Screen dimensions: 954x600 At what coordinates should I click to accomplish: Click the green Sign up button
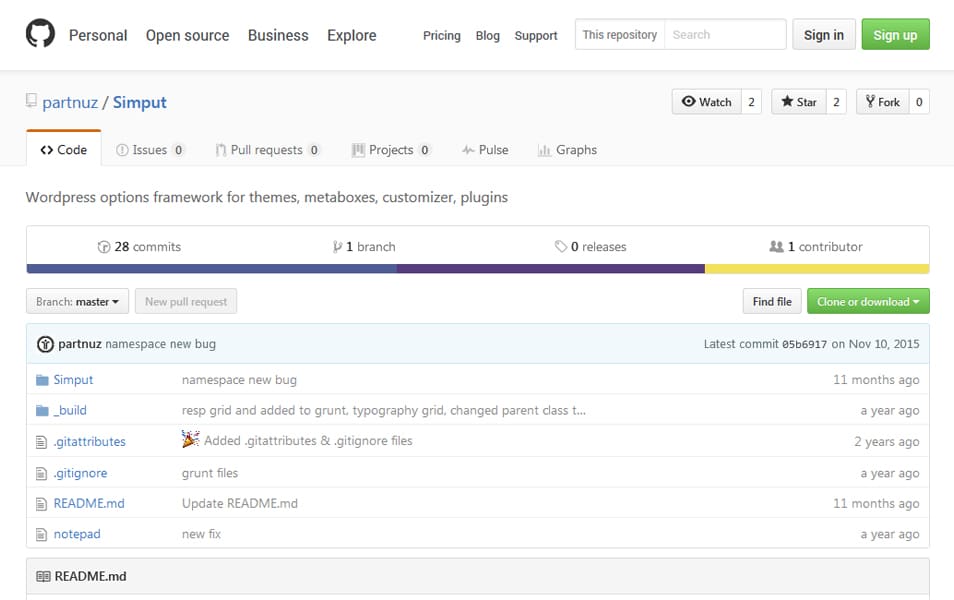(896, 35)
